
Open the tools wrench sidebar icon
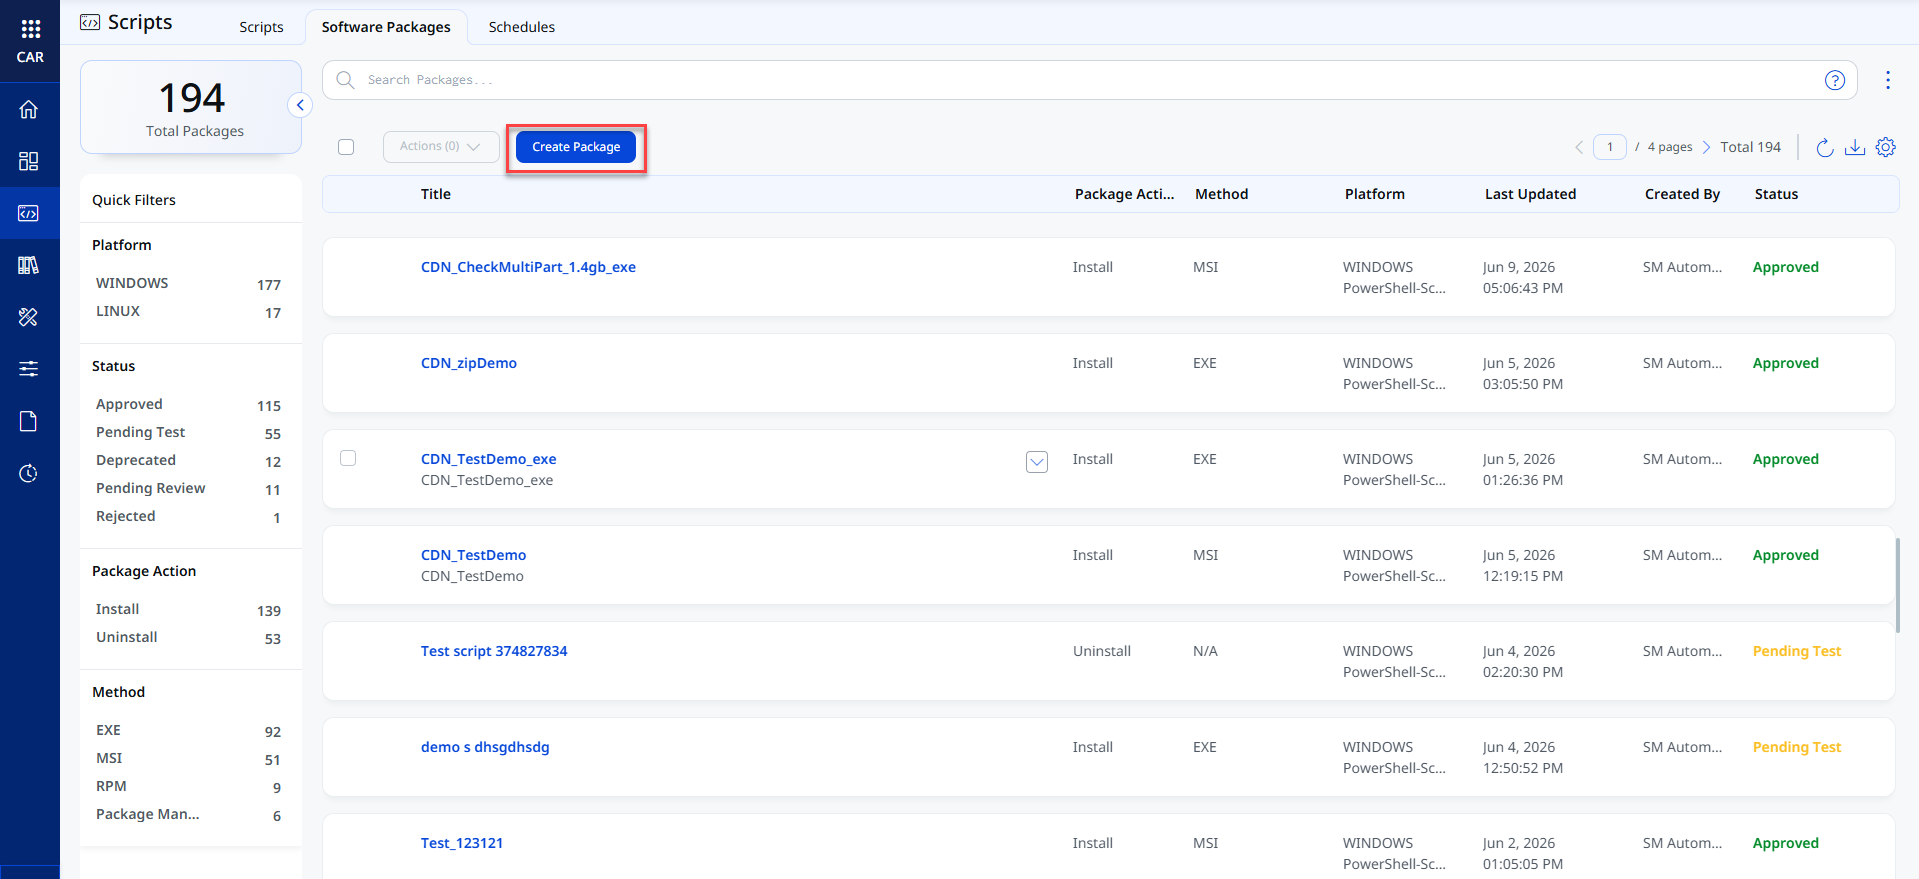29,317
